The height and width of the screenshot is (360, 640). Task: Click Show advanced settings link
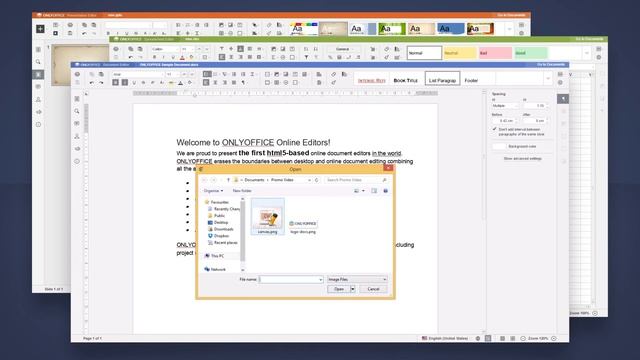(x=522, y=158)
